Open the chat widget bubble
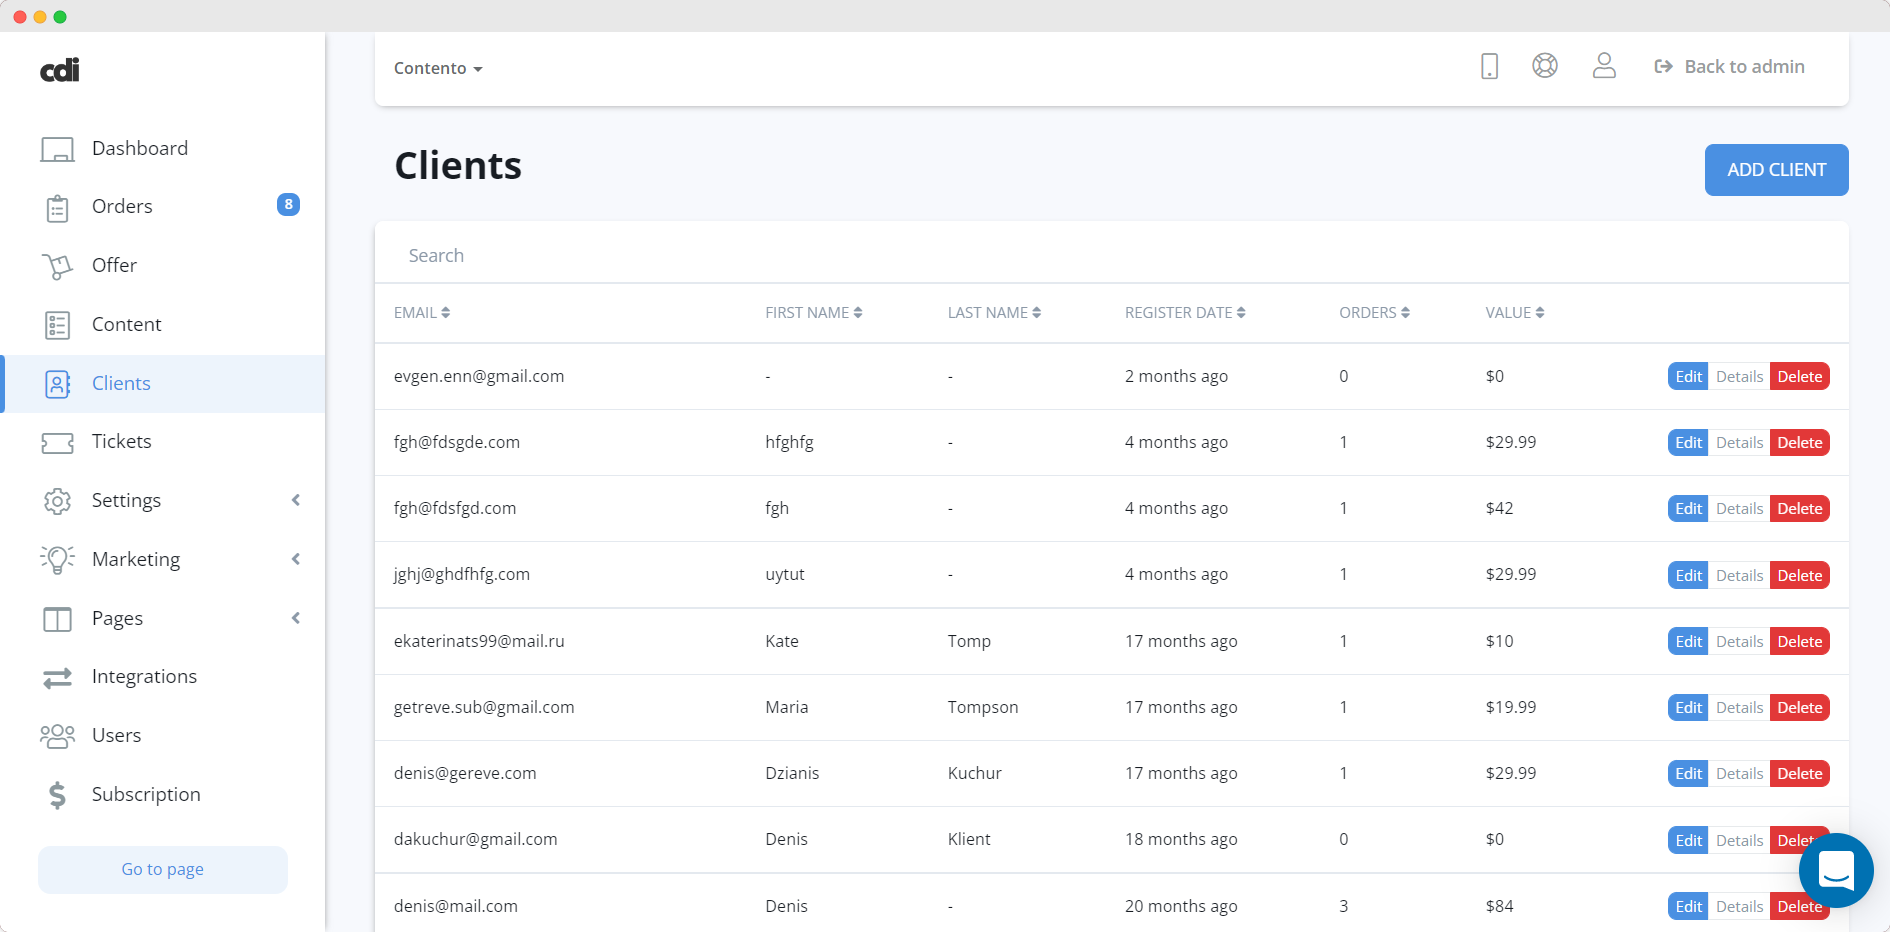The height and width of the screenshot is (932, 1890). click(1836, 870)
